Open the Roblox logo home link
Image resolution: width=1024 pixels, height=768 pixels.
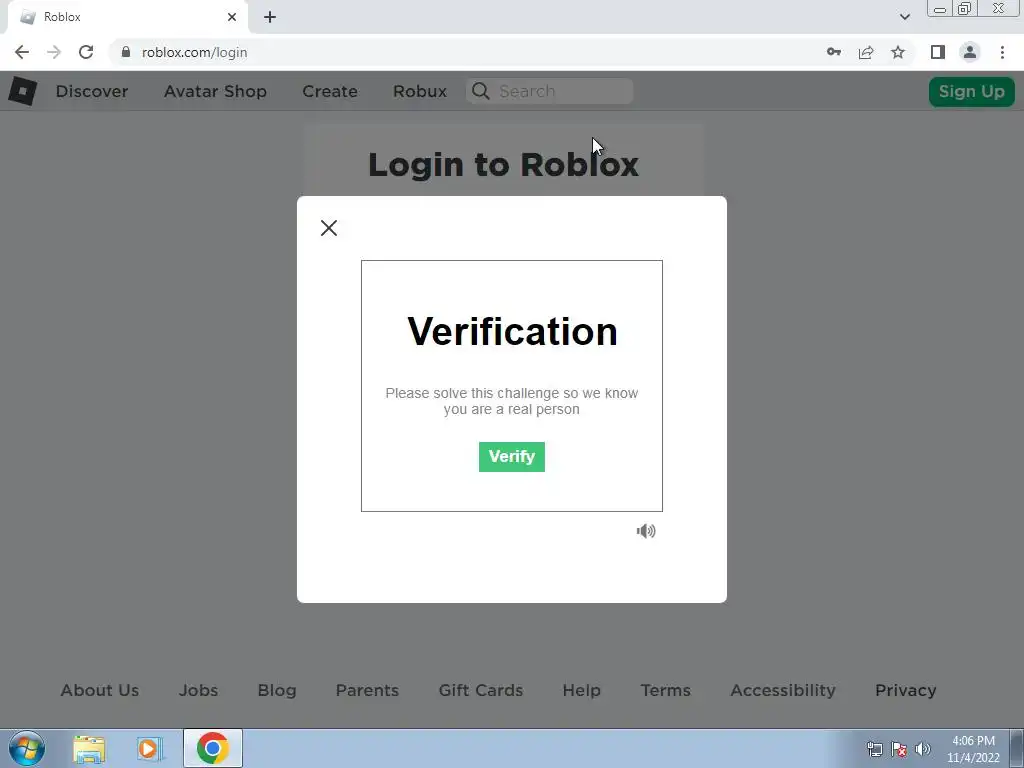(x=22, y=91)
